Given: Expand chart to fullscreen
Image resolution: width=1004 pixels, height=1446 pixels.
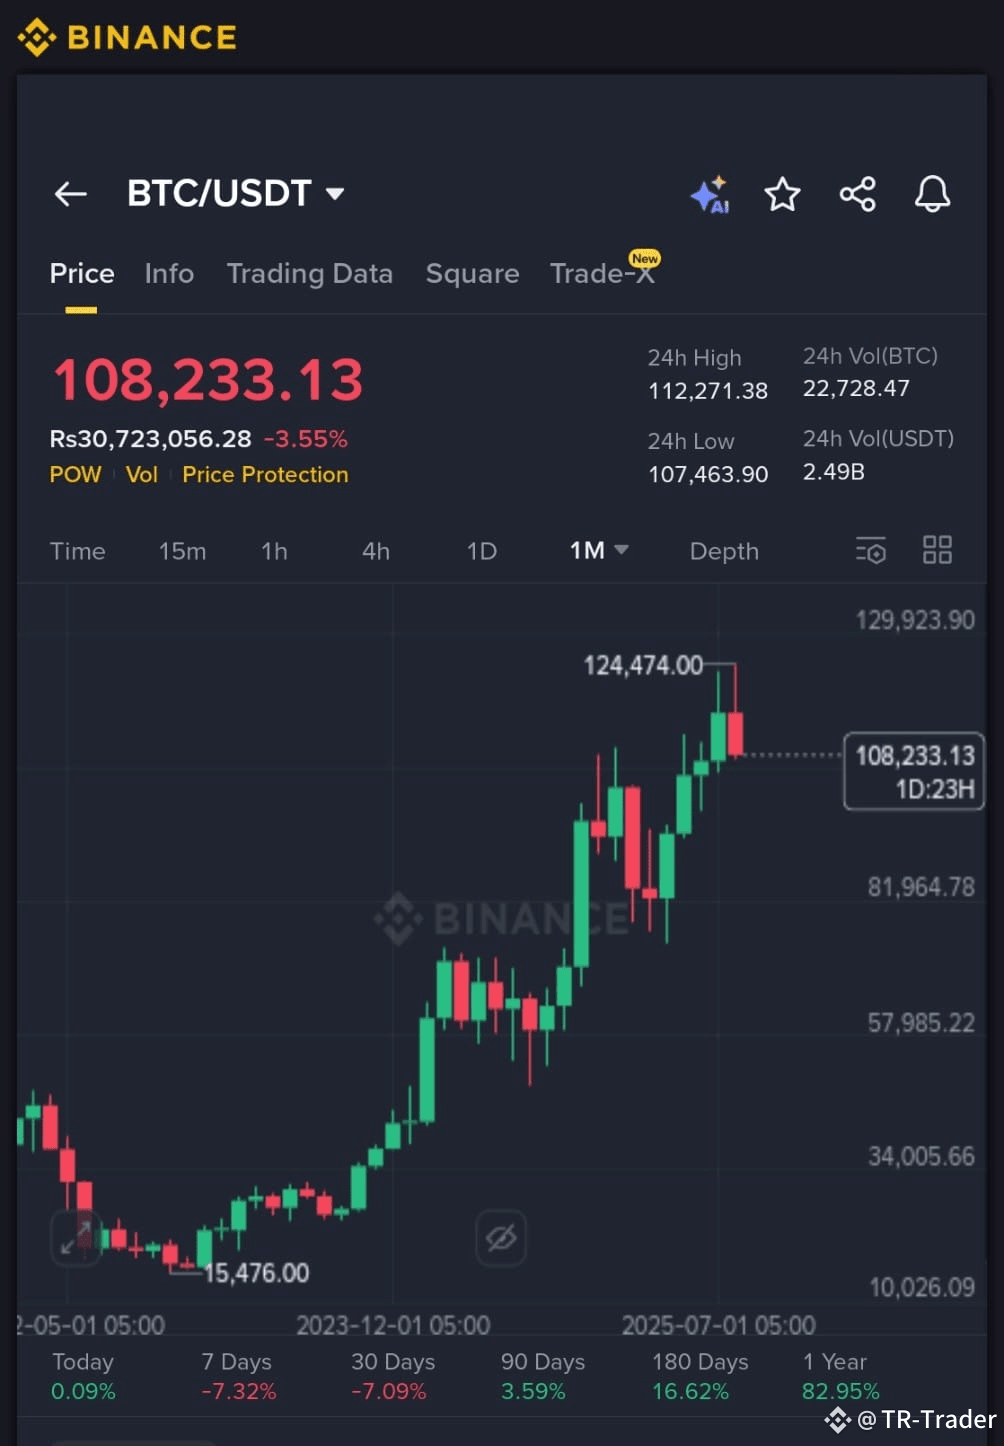Looking at the screenshot, I should [x=76, y=1238].
